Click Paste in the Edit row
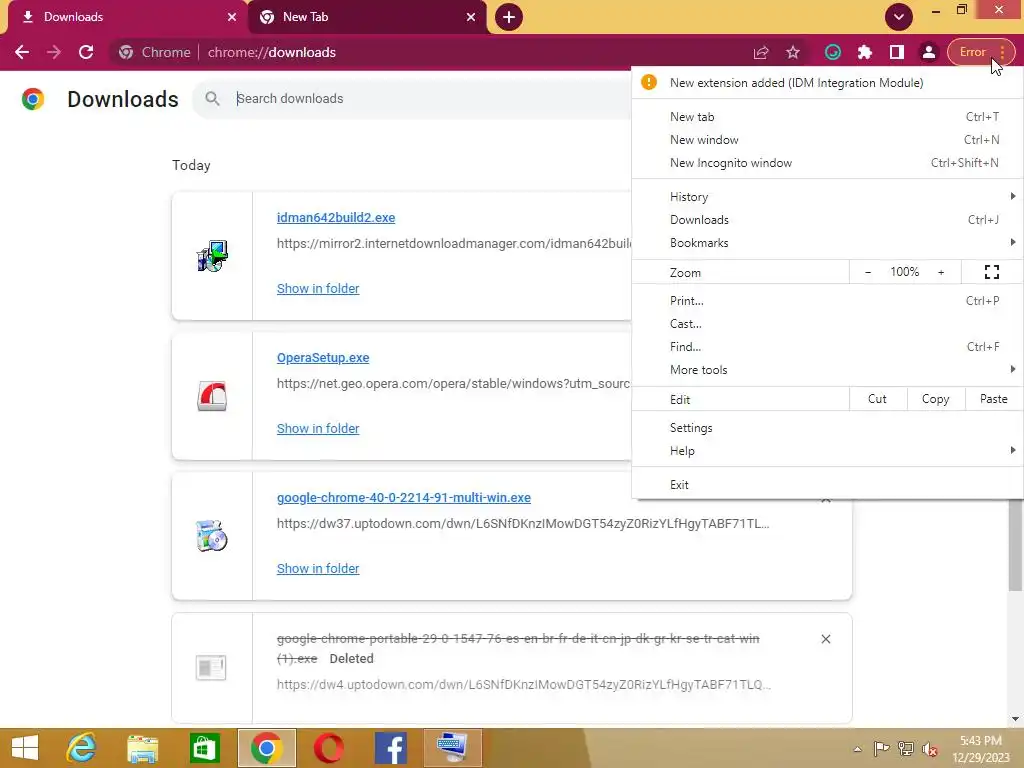 [993, 399]
